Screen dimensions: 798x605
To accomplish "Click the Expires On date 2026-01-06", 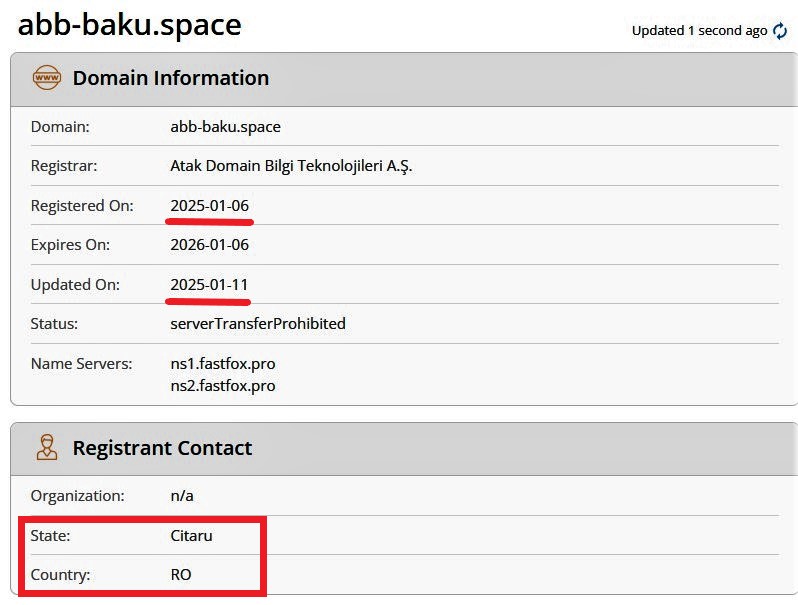I will pyautogui.click(x=209, y=244).
